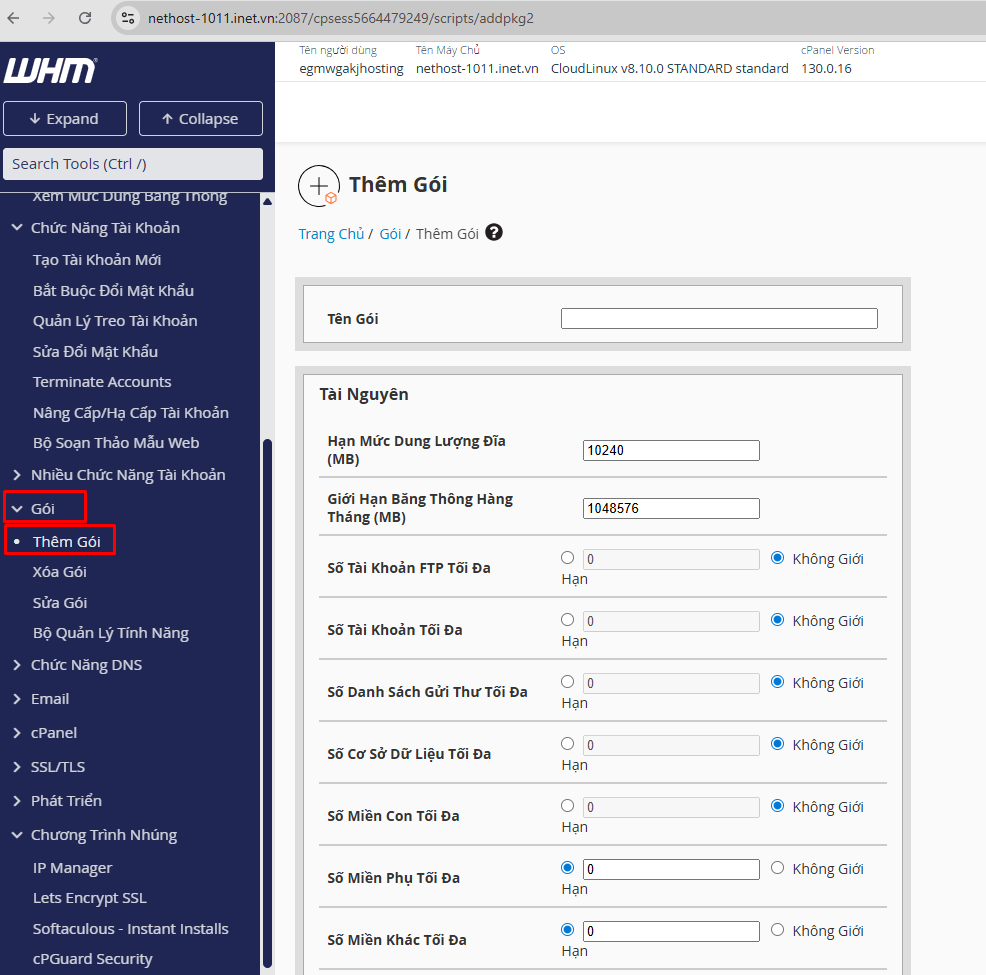
Task: Collapse the Gói section
Action: pos(17,509)
